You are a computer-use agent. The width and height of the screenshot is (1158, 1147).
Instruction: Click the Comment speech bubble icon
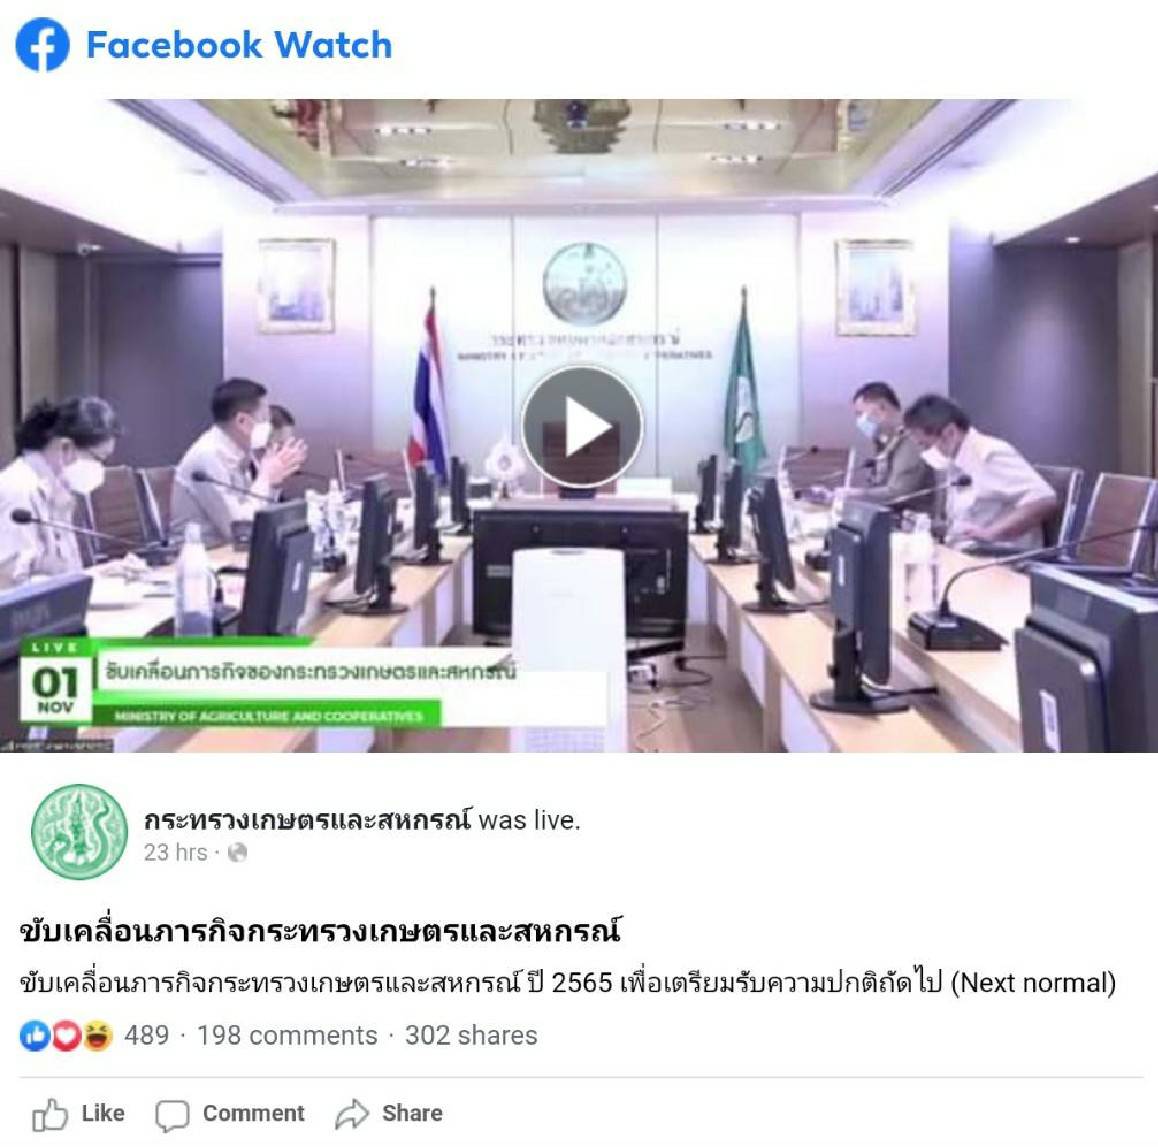[172, 1115]
